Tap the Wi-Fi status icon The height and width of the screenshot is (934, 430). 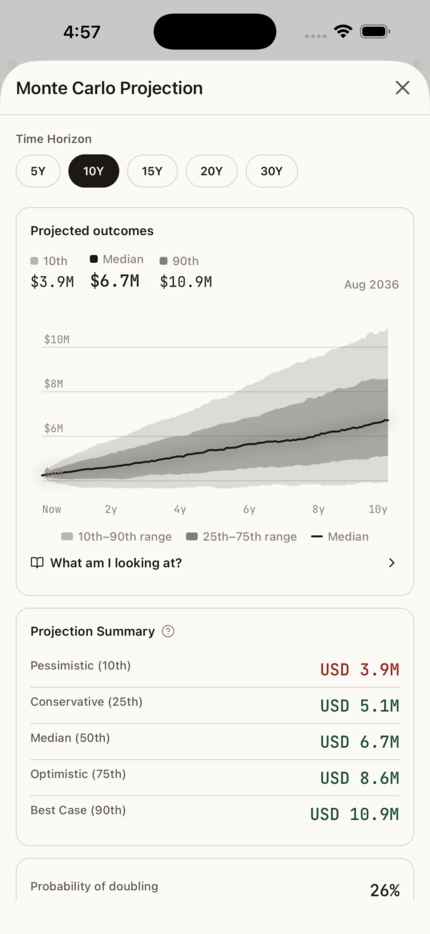point(343,32)
